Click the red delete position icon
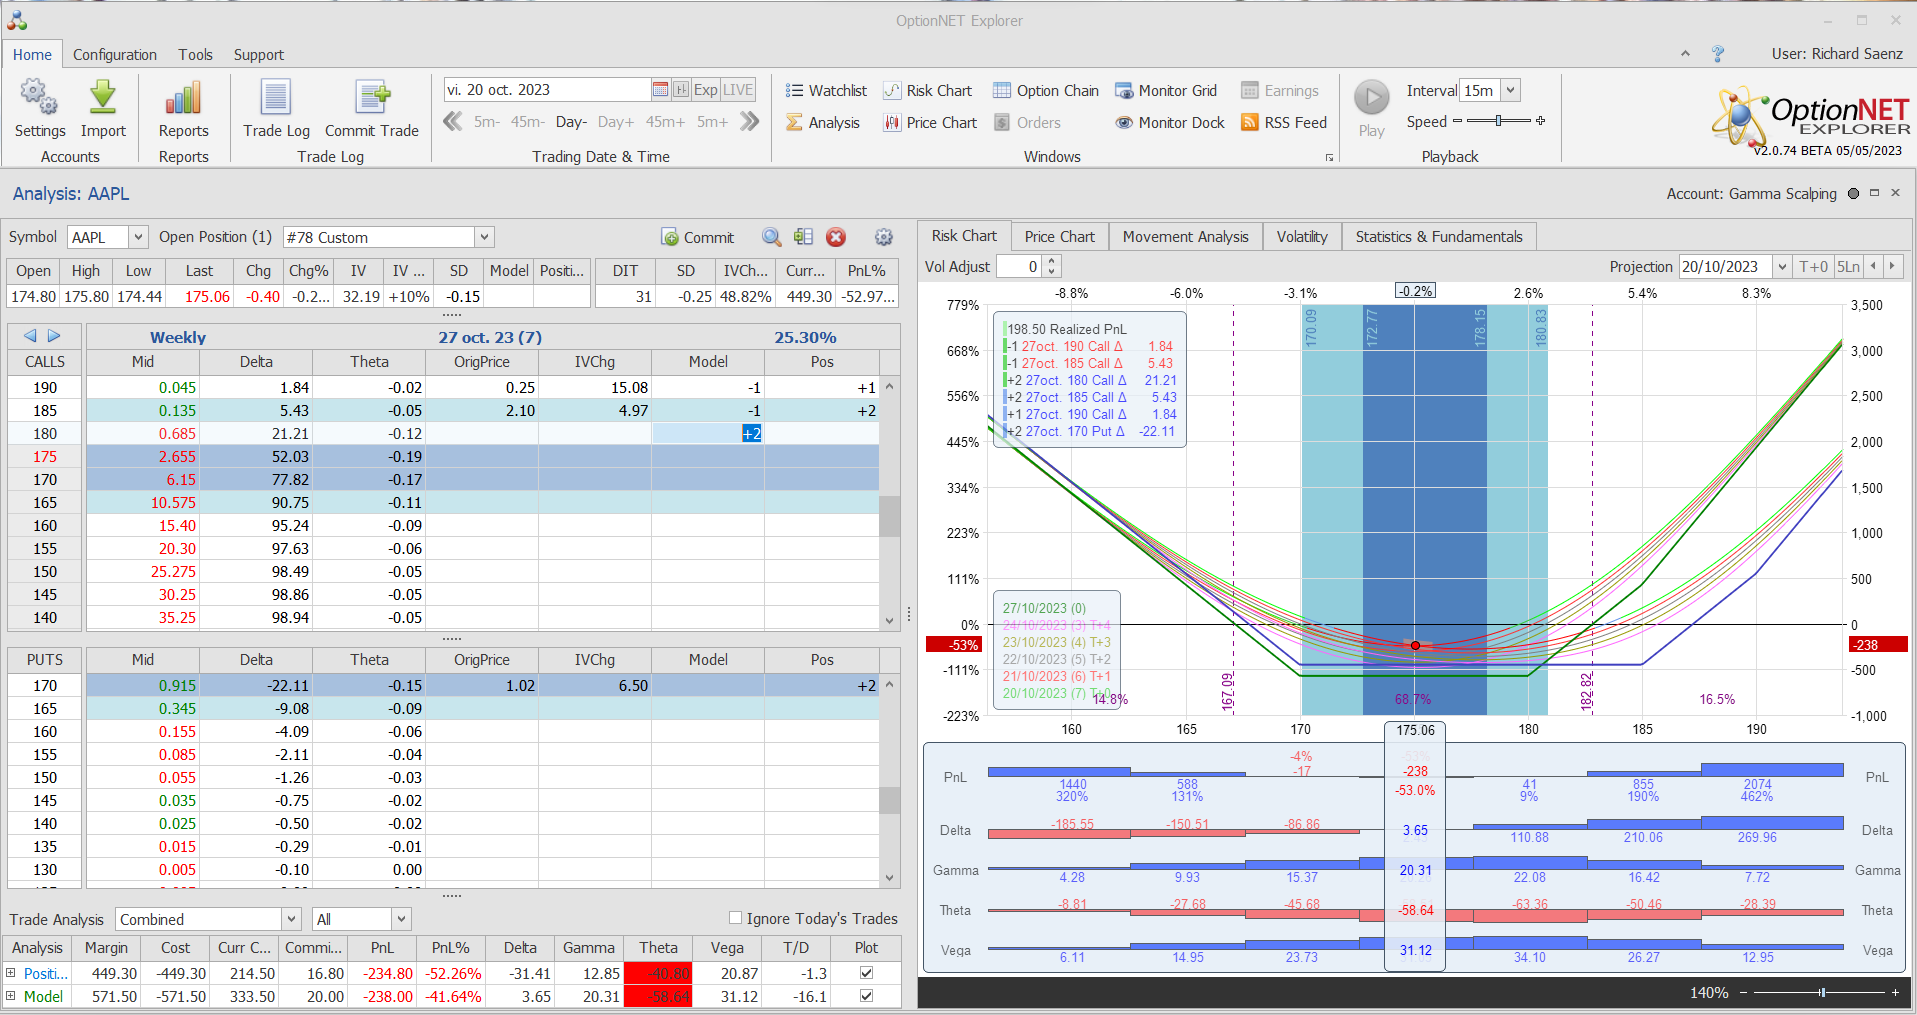This screenshot has height=1015, width=1917. tap(836, 237)
